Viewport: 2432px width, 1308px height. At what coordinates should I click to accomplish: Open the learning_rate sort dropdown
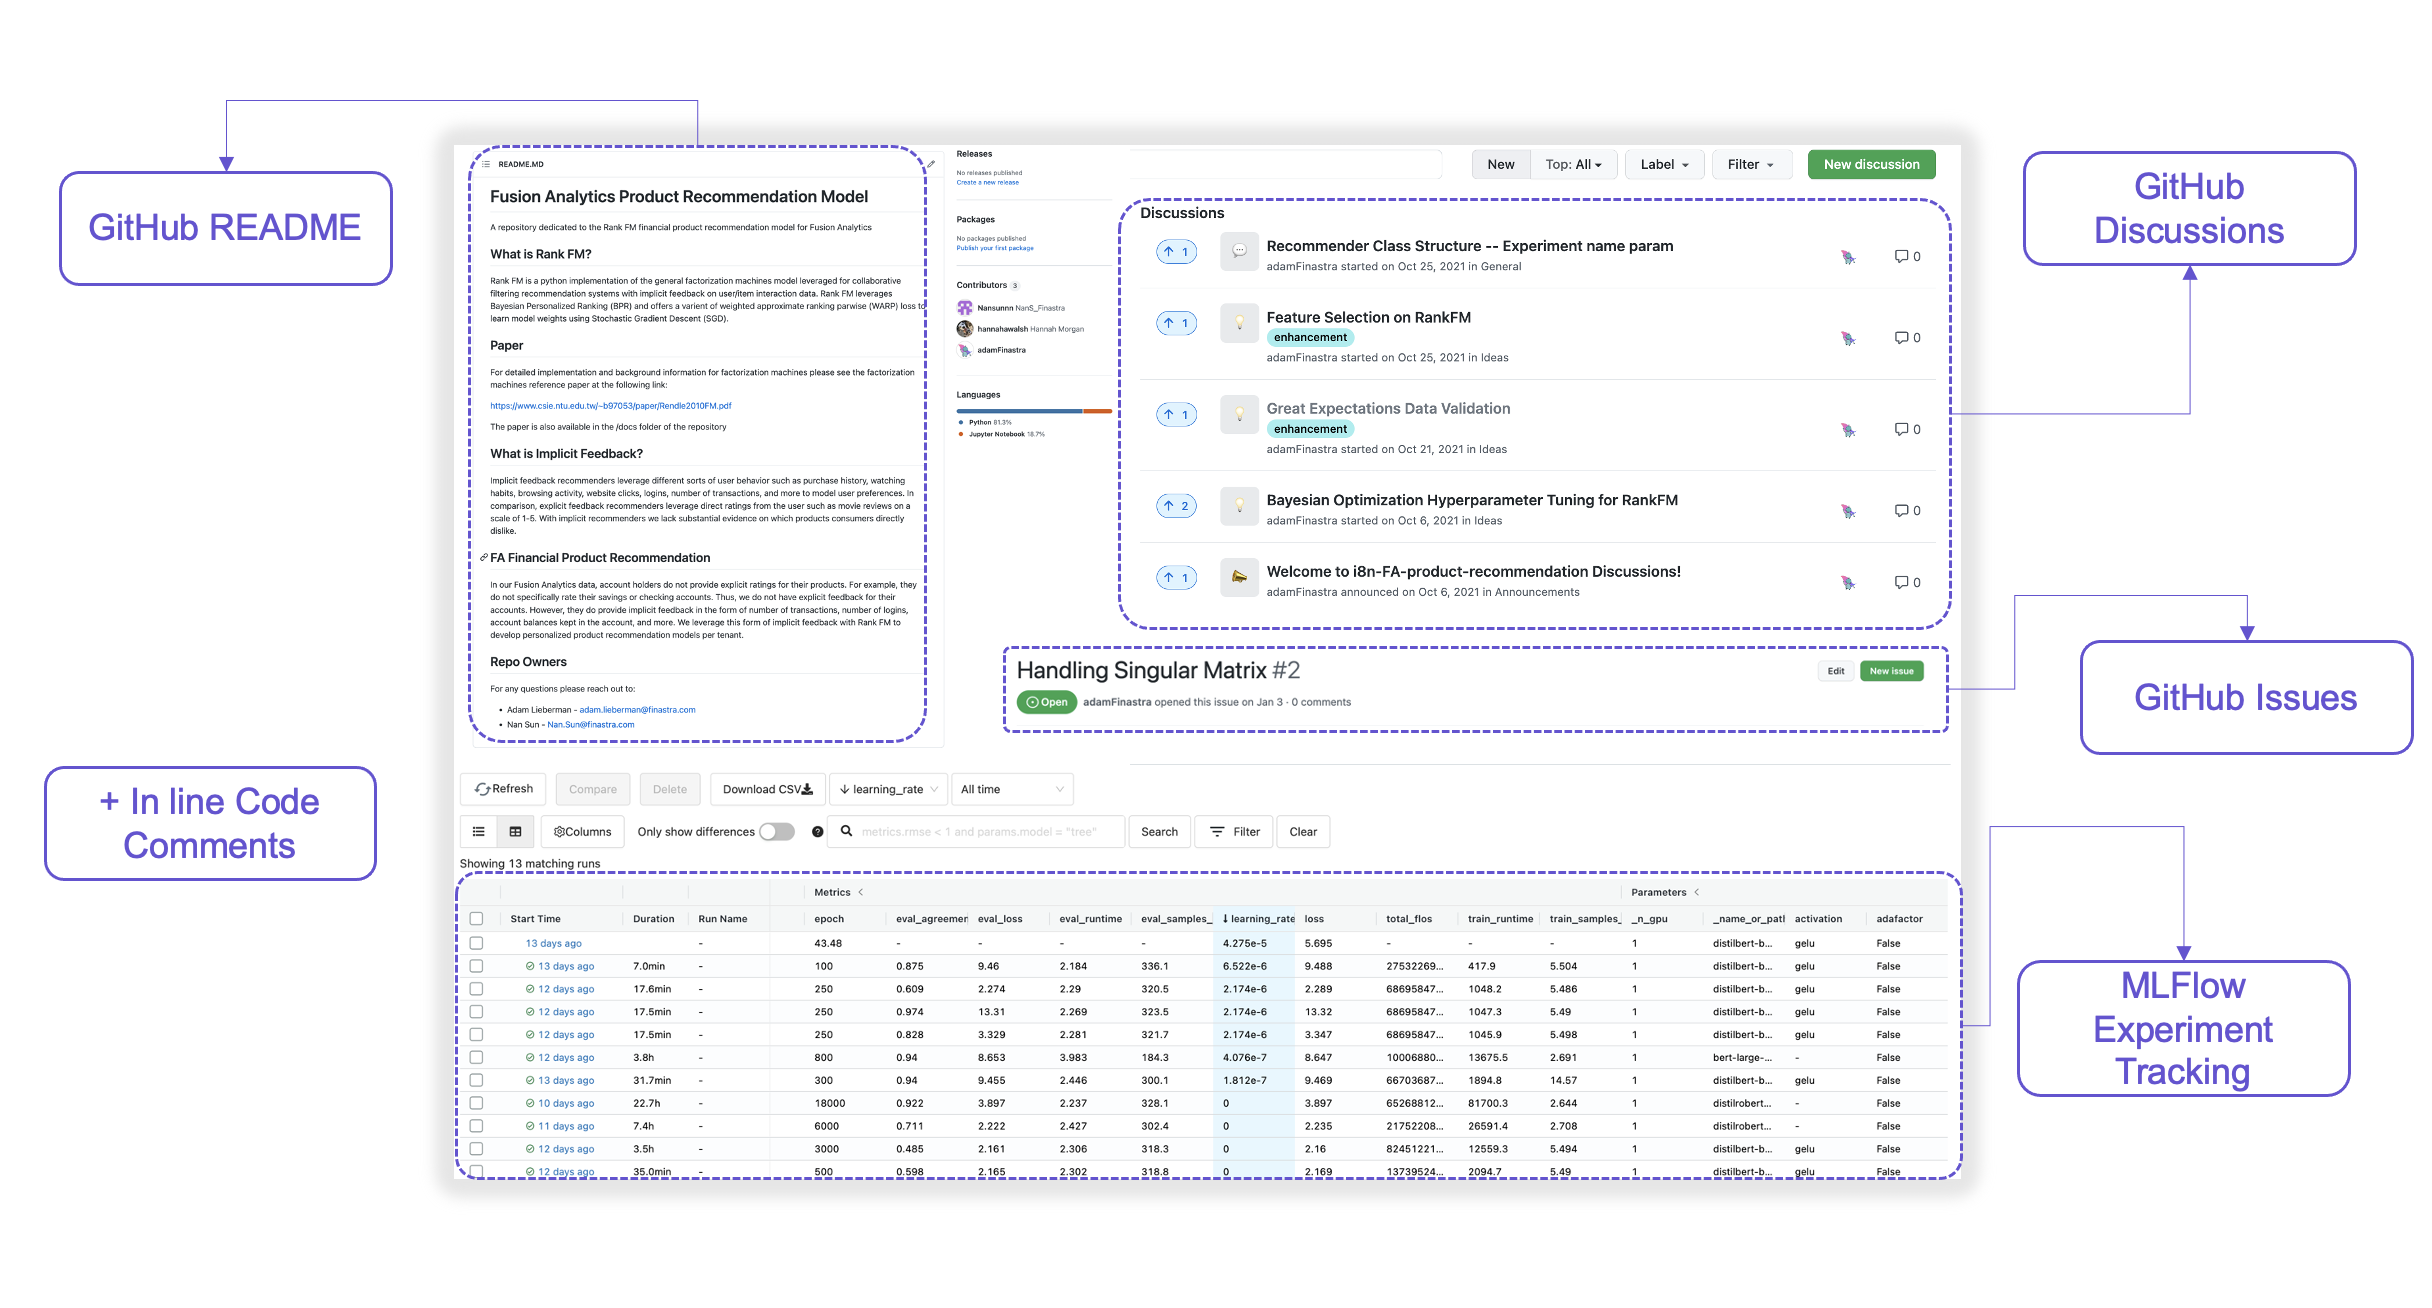[x=888, y=789]
